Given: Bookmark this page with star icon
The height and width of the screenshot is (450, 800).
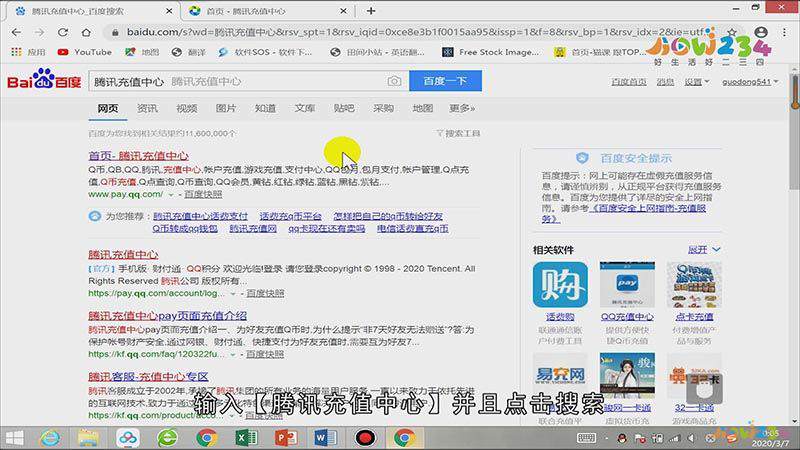Looking at the screenshot, I should 732,32.
